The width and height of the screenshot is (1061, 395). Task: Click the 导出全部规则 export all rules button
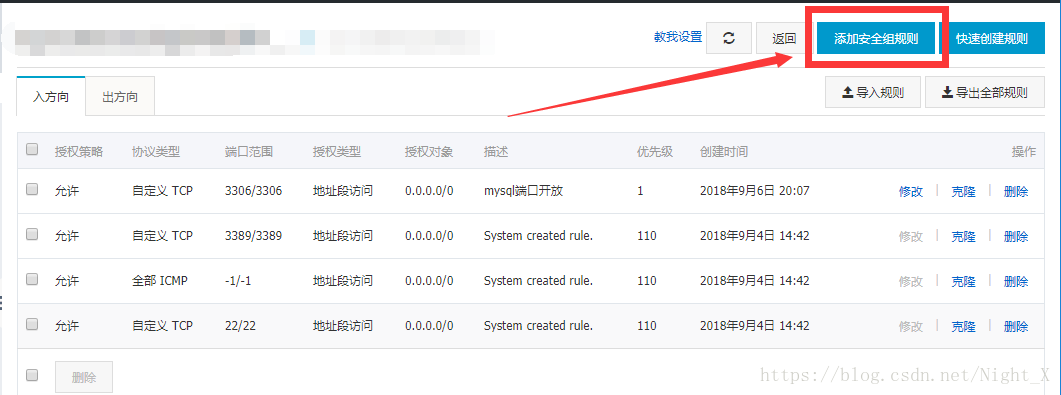(x=985, y=93)
